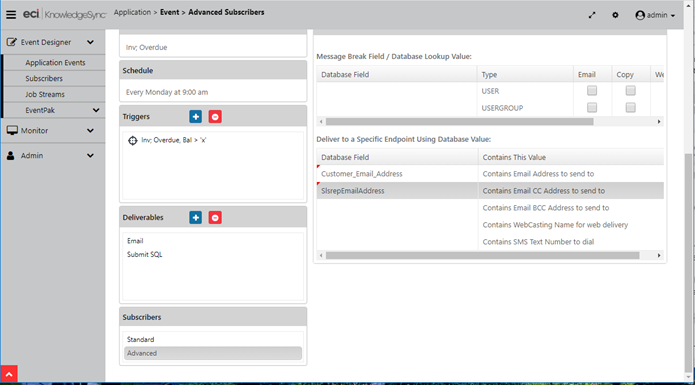Click the Monitor screen icon
This screenshot has height=385, width=695.
tap(12, 130)
